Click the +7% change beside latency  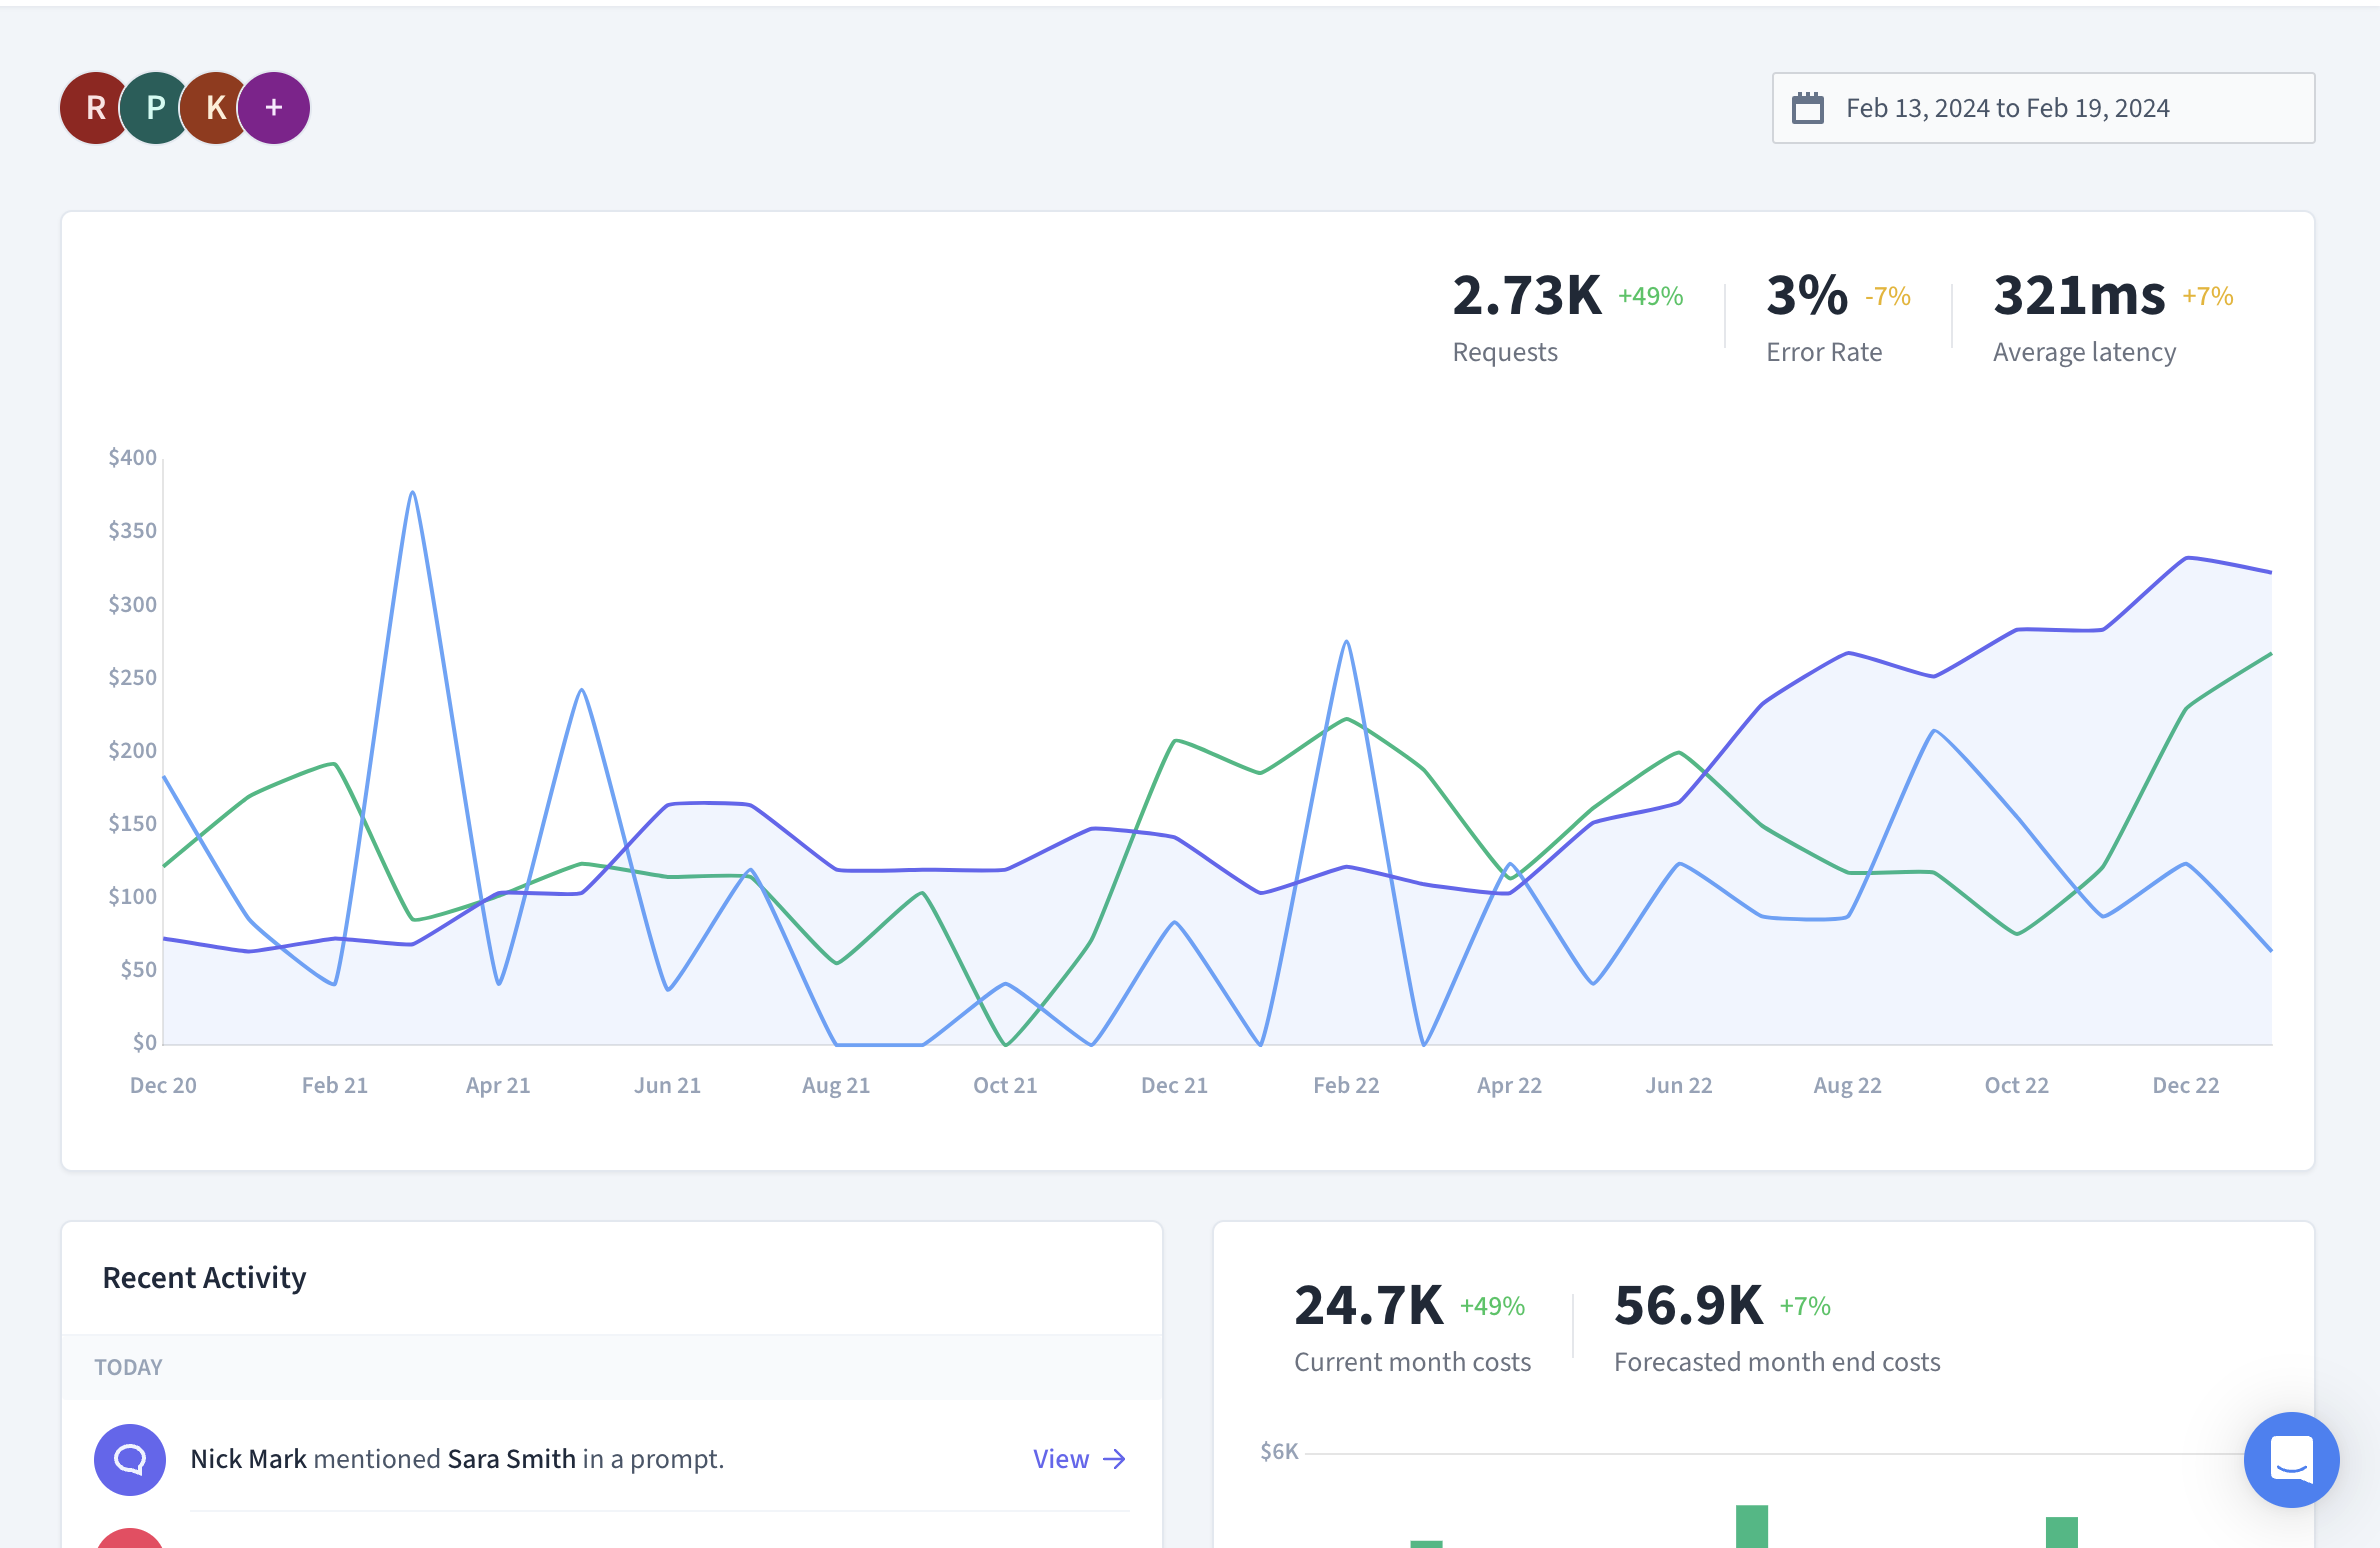tap(2208, 296)
